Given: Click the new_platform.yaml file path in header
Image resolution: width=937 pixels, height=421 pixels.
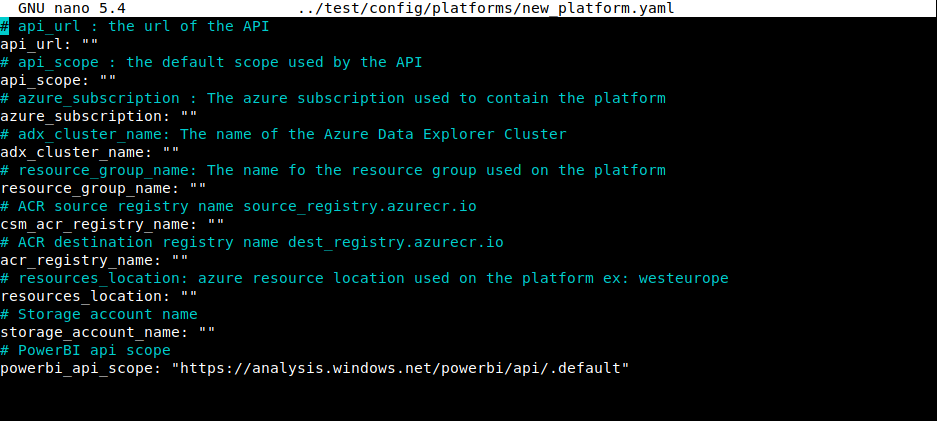Looking at the screenshot, I should click(x=486, y=8).
